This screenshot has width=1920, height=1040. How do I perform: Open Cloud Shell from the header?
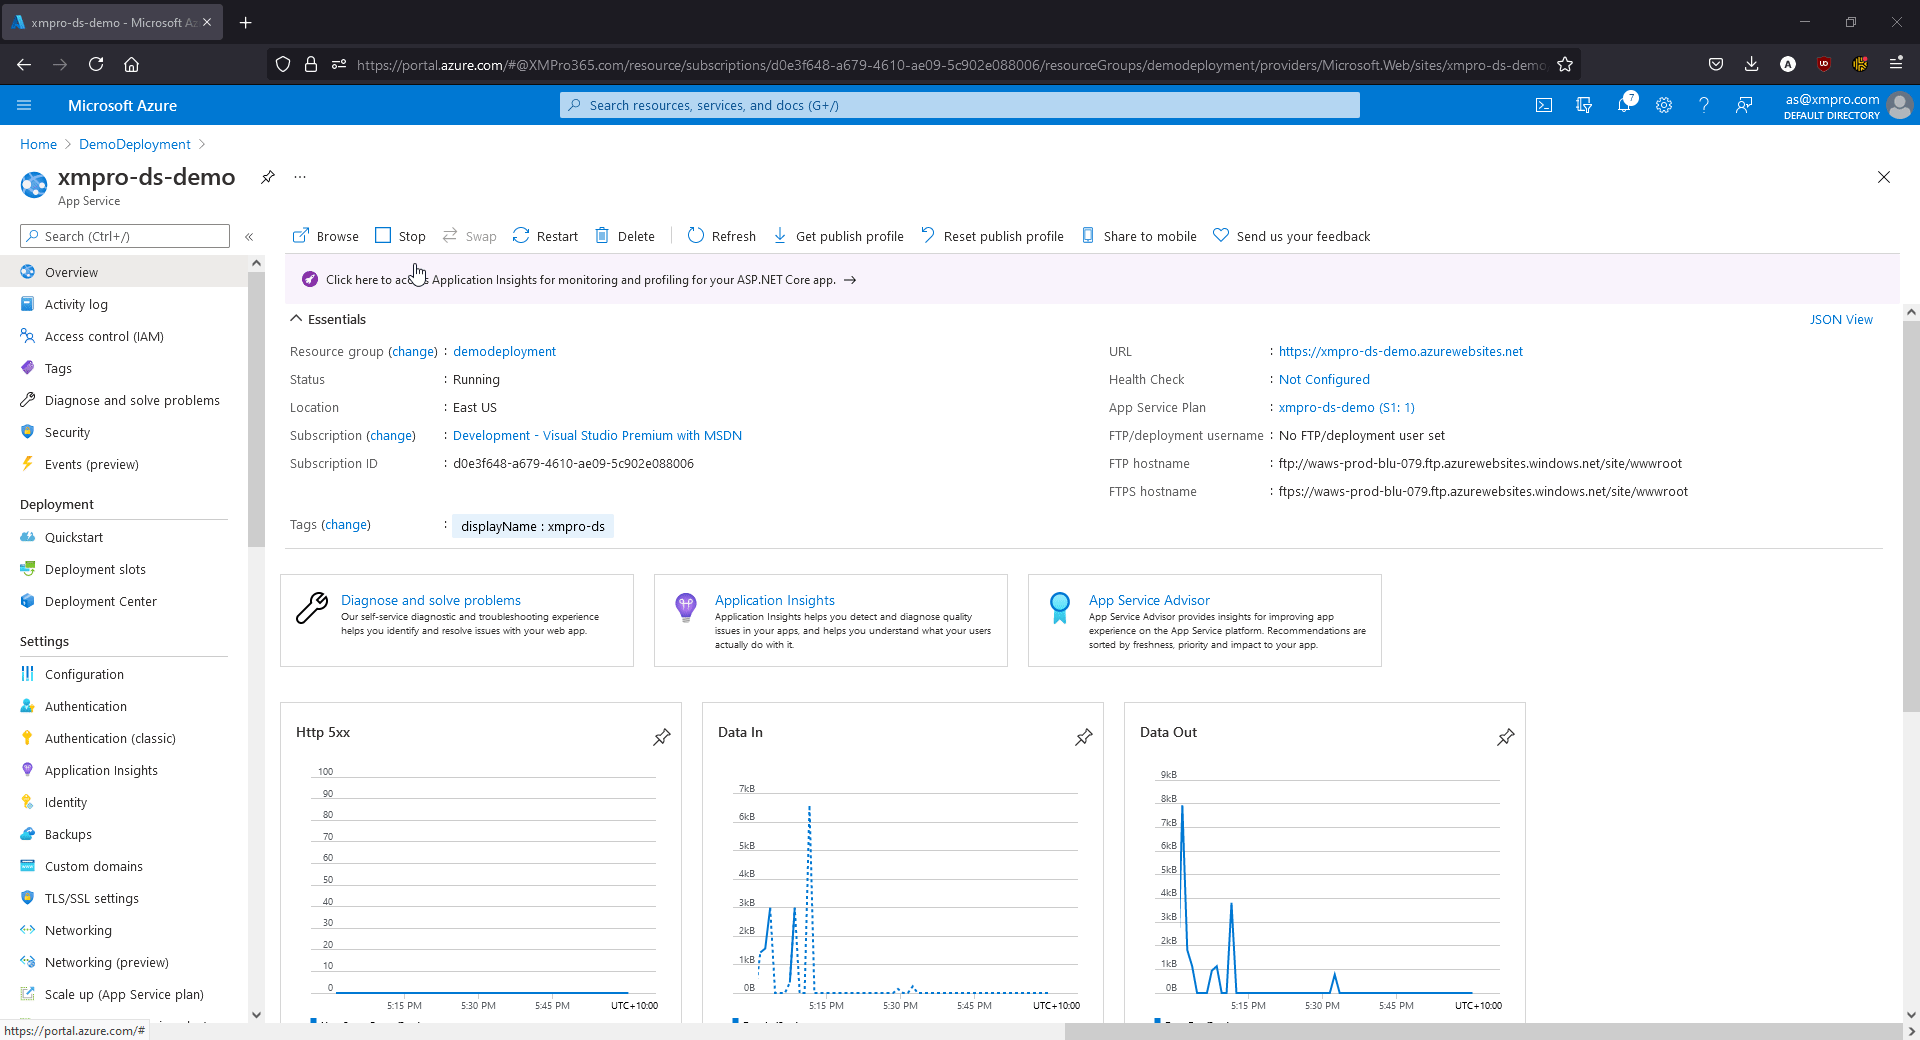pyautogui.click(x=1544, y=105)
